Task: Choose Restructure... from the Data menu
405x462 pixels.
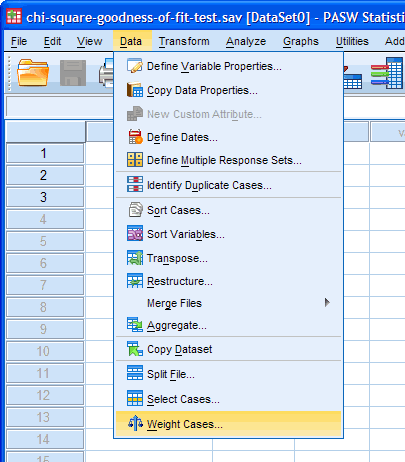Action: [228, 281]
